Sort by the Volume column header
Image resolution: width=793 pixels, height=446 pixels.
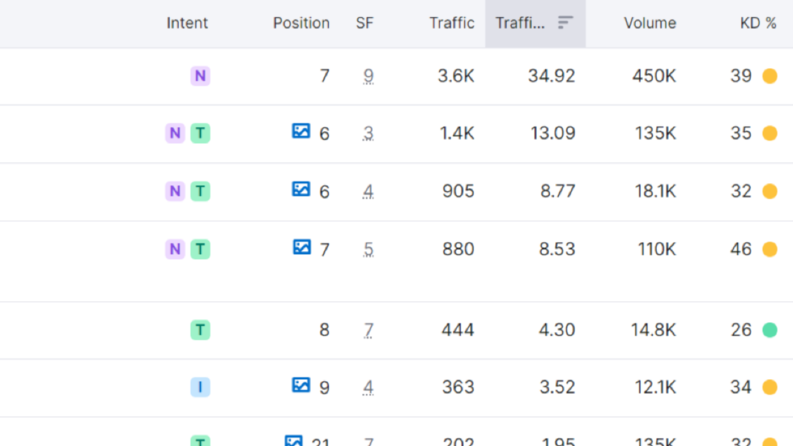pyautogui.click(x=649, y=23)
